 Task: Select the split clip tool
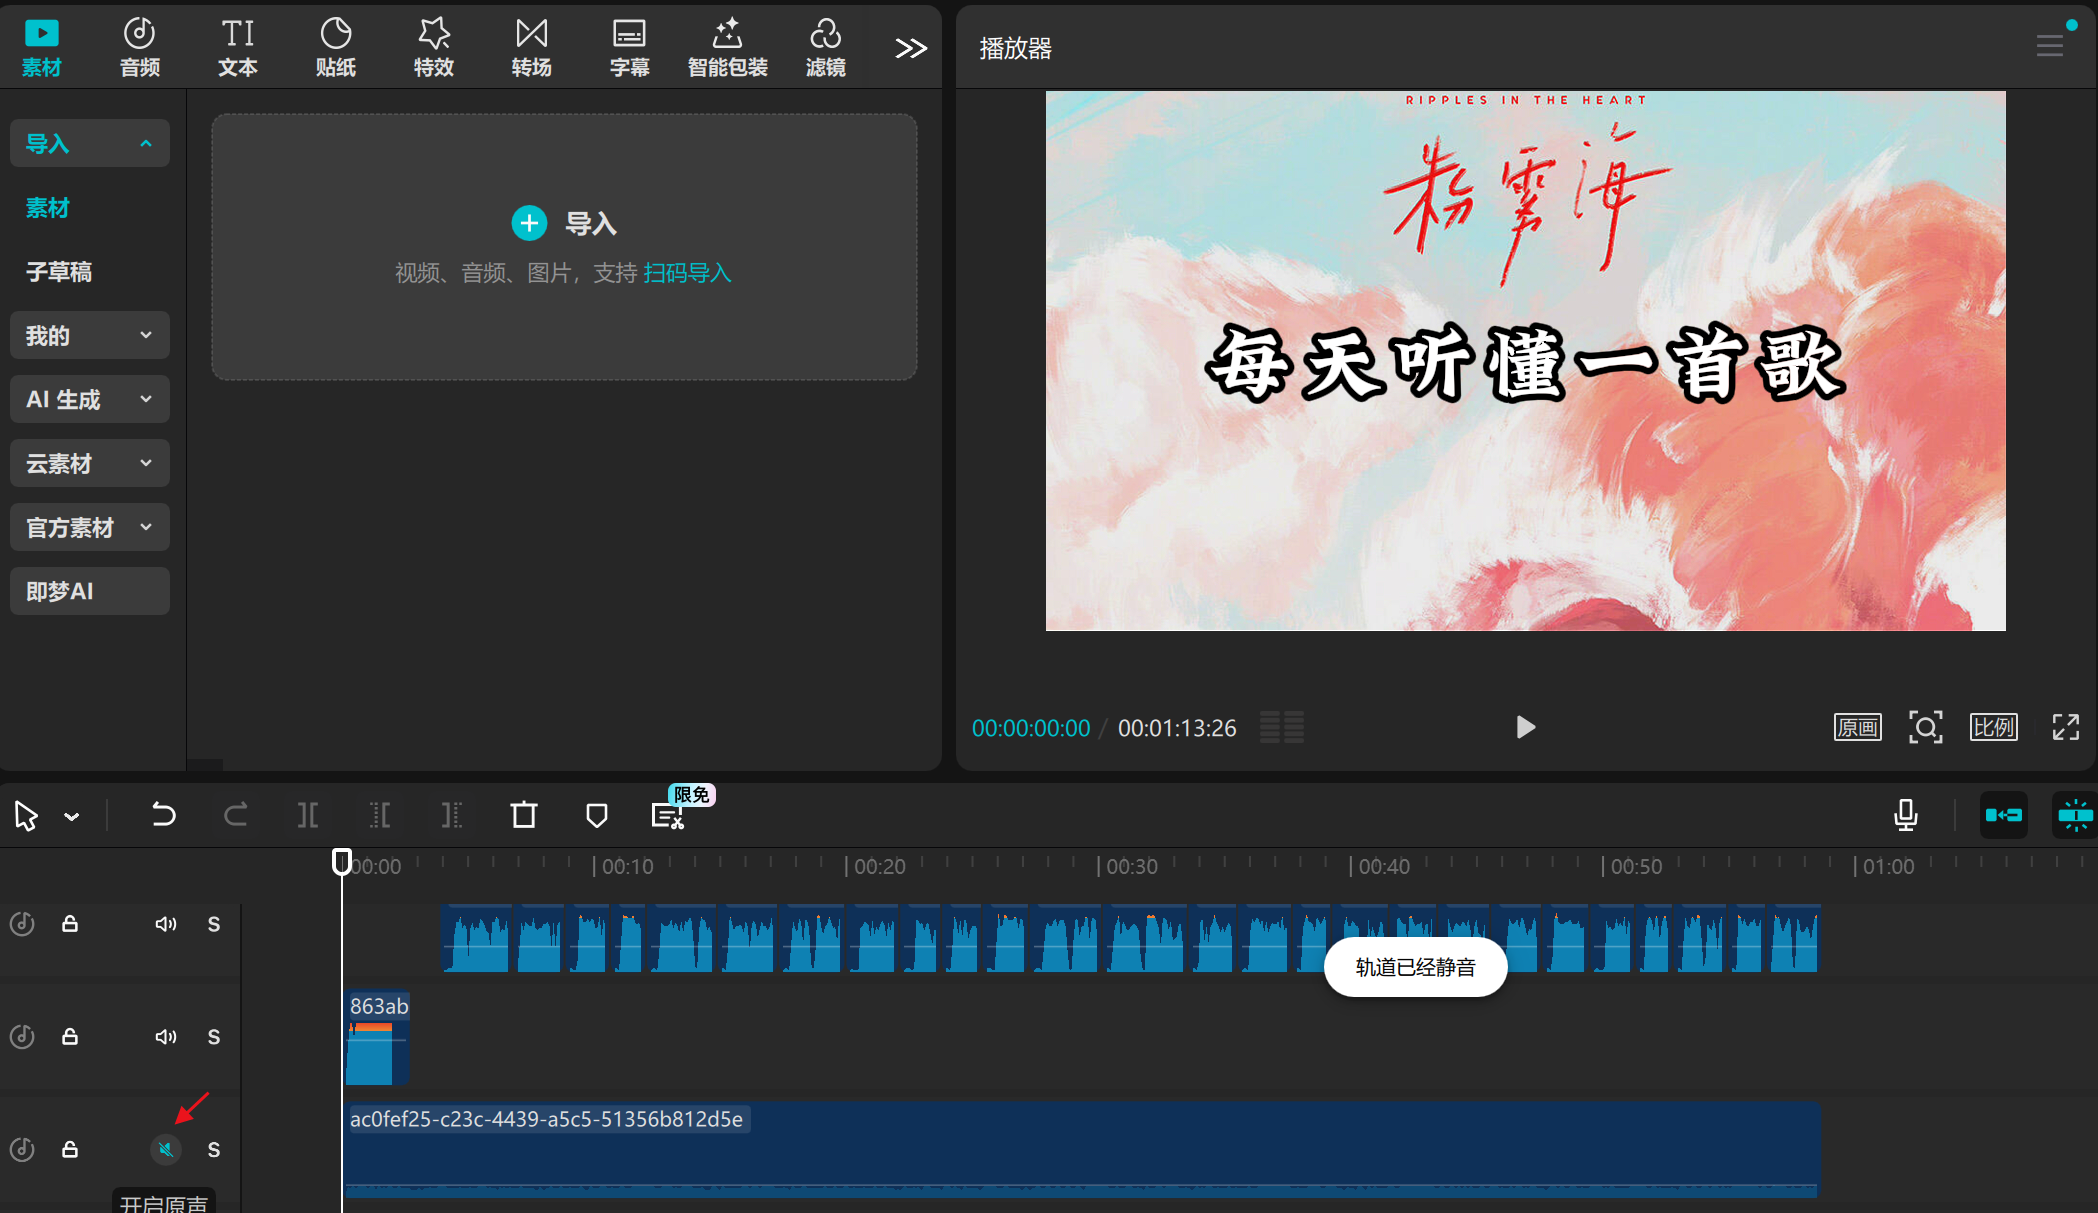[x=307, y=815]
